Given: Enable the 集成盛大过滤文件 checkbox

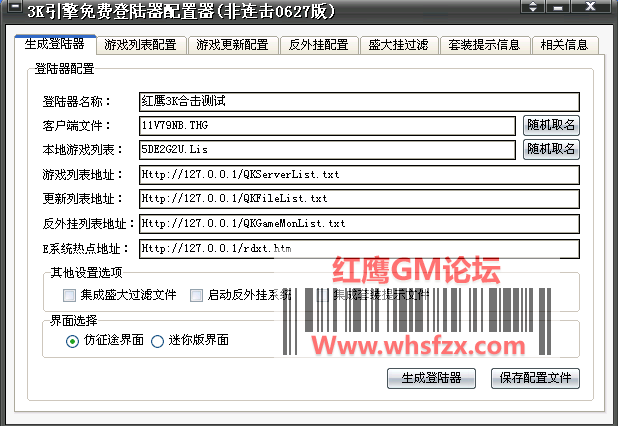Looking at the screenshot, I should point(69,295).
